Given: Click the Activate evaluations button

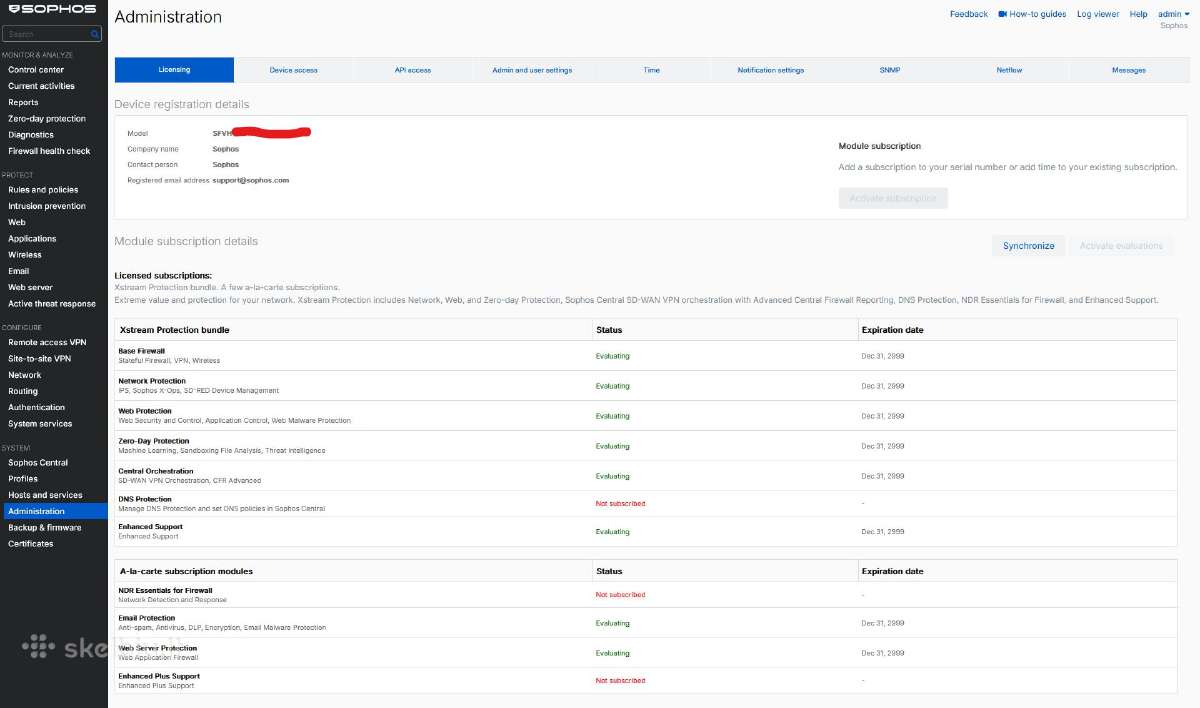Looking at the screenshot, I should (x=1121, y=246).
